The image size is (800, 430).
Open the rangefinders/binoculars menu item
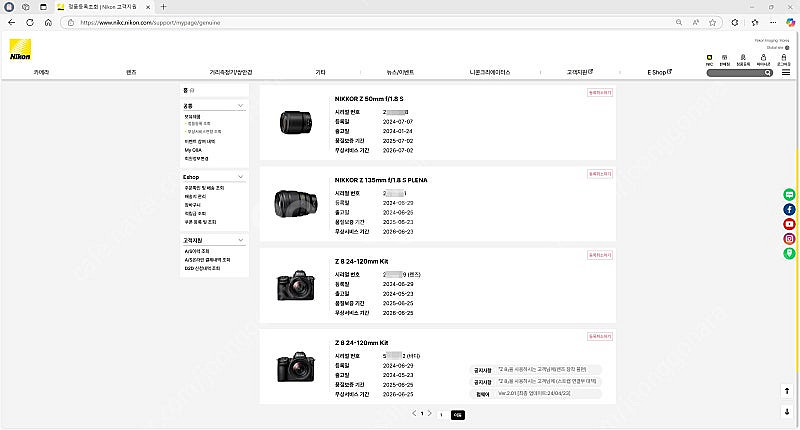pos(231,72)
